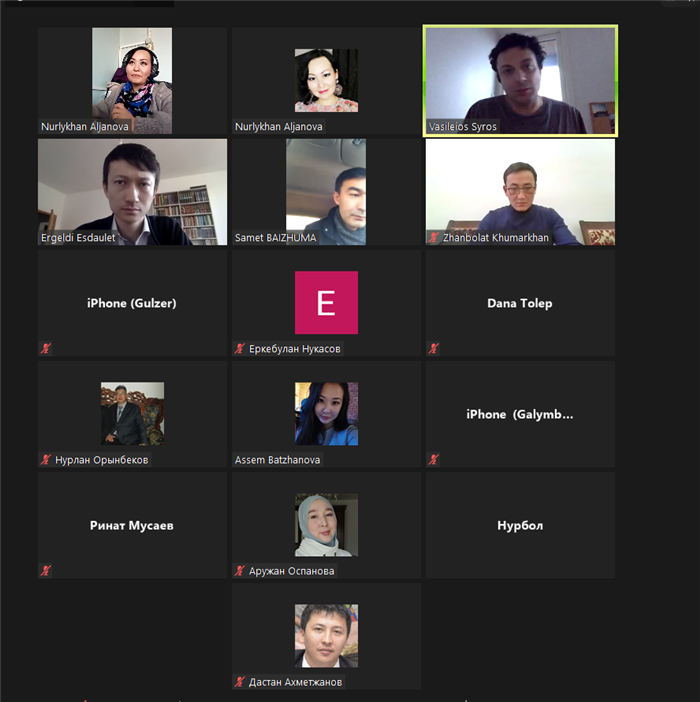Click muted mic icon on iPhone (Galymb...) tile
This screenshot has width=700, height=702.
pyautogui.click(x=433, y=459)
